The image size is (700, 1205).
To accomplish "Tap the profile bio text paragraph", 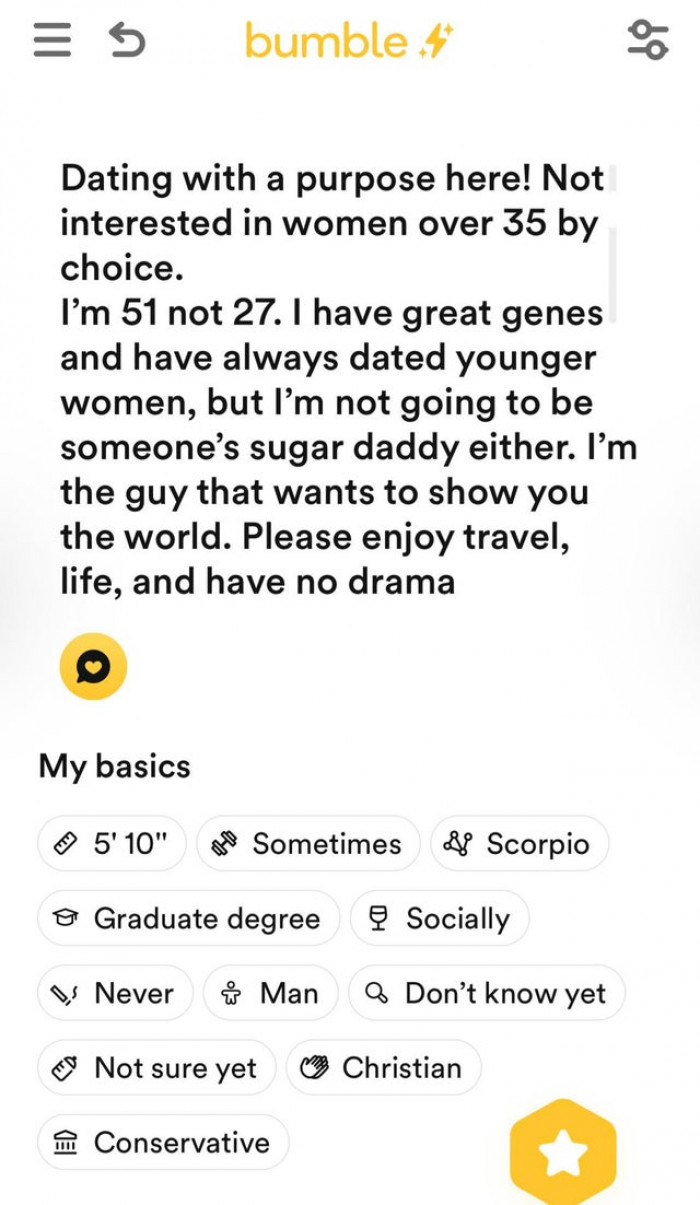I will pyautogui.click(x=330, y=380).
